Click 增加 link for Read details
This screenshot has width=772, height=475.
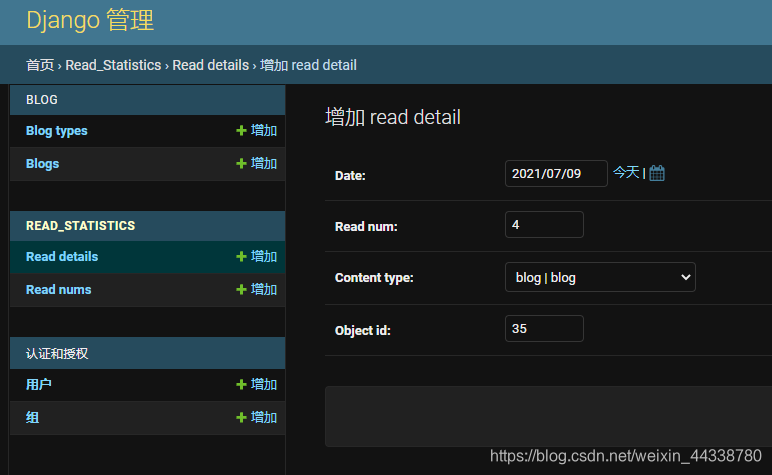(264, 256)
